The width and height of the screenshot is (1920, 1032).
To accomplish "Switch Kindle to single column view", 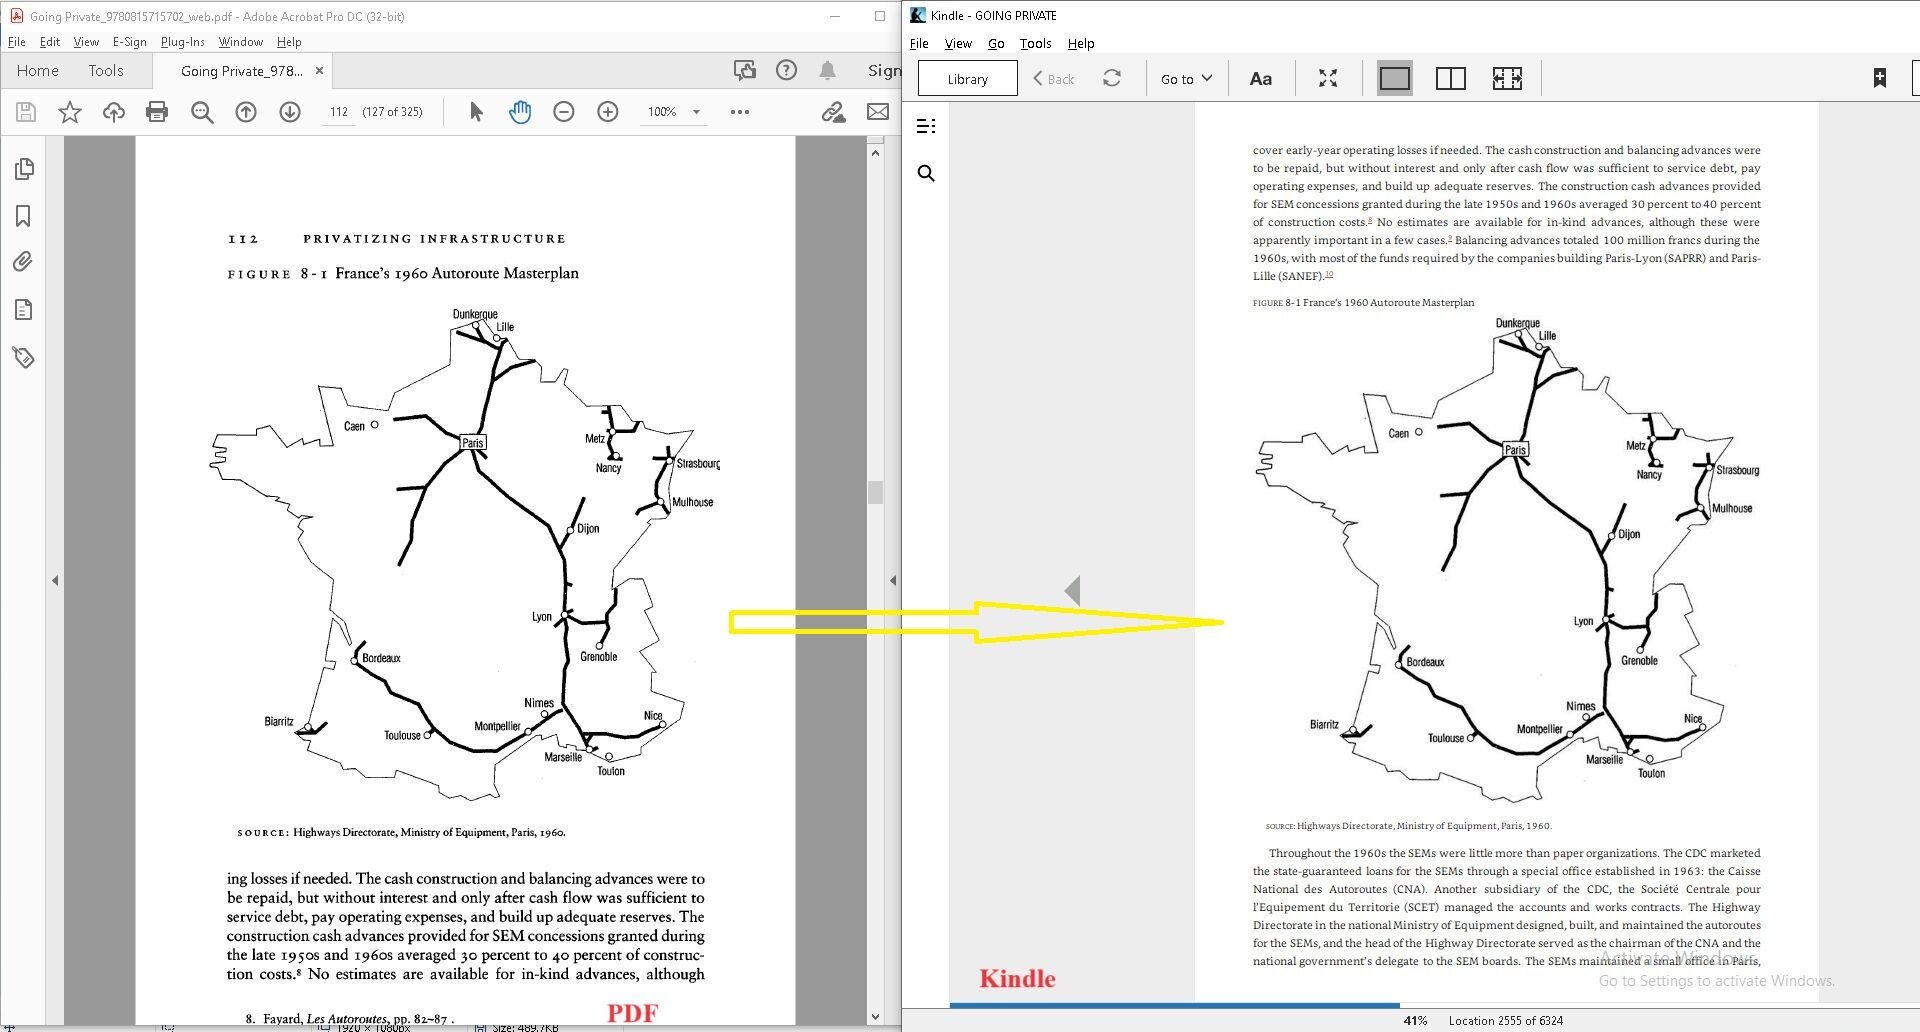I will (x=1394, y=78).
